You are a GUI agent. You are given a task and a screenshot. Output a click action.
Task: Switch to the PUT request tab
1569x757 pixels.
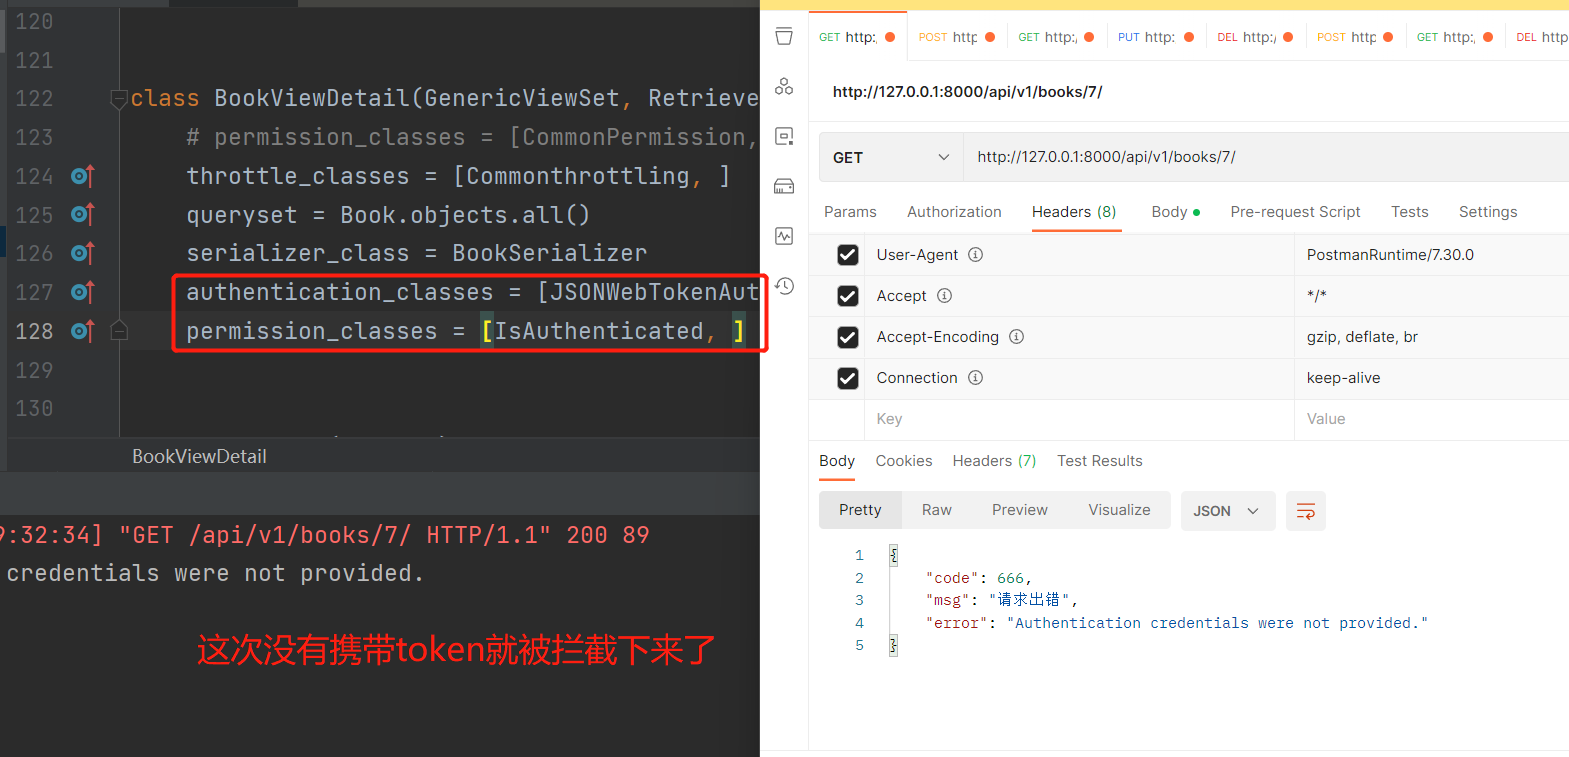coord(1155,37)
